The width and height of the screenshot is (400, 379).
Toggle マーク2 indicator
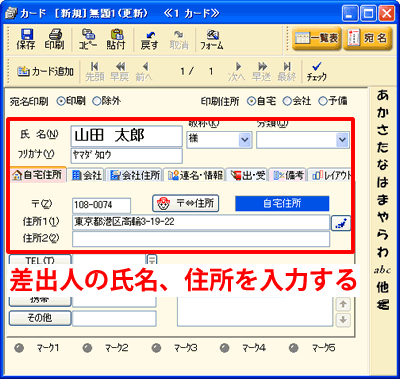(x=87, y=348)
